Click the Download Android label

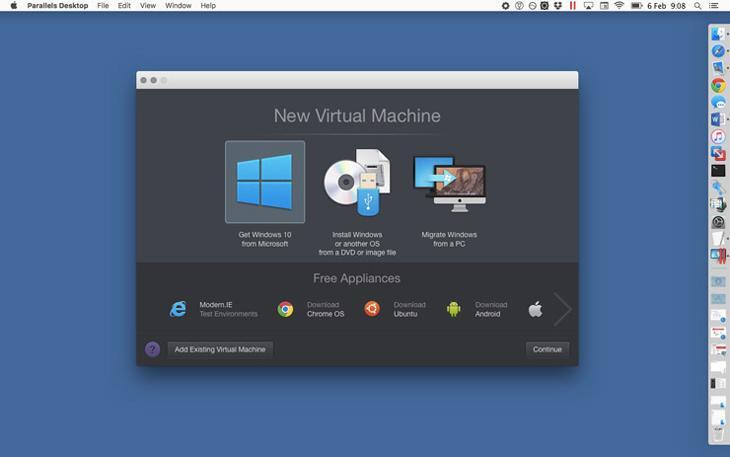[x=491, y=309]
